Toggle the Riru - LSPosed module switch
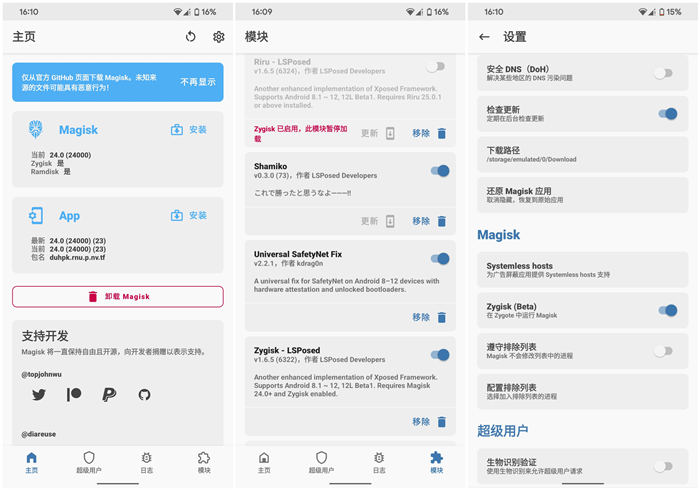Viewport: 700px width, 490px height. coord(436,66)
